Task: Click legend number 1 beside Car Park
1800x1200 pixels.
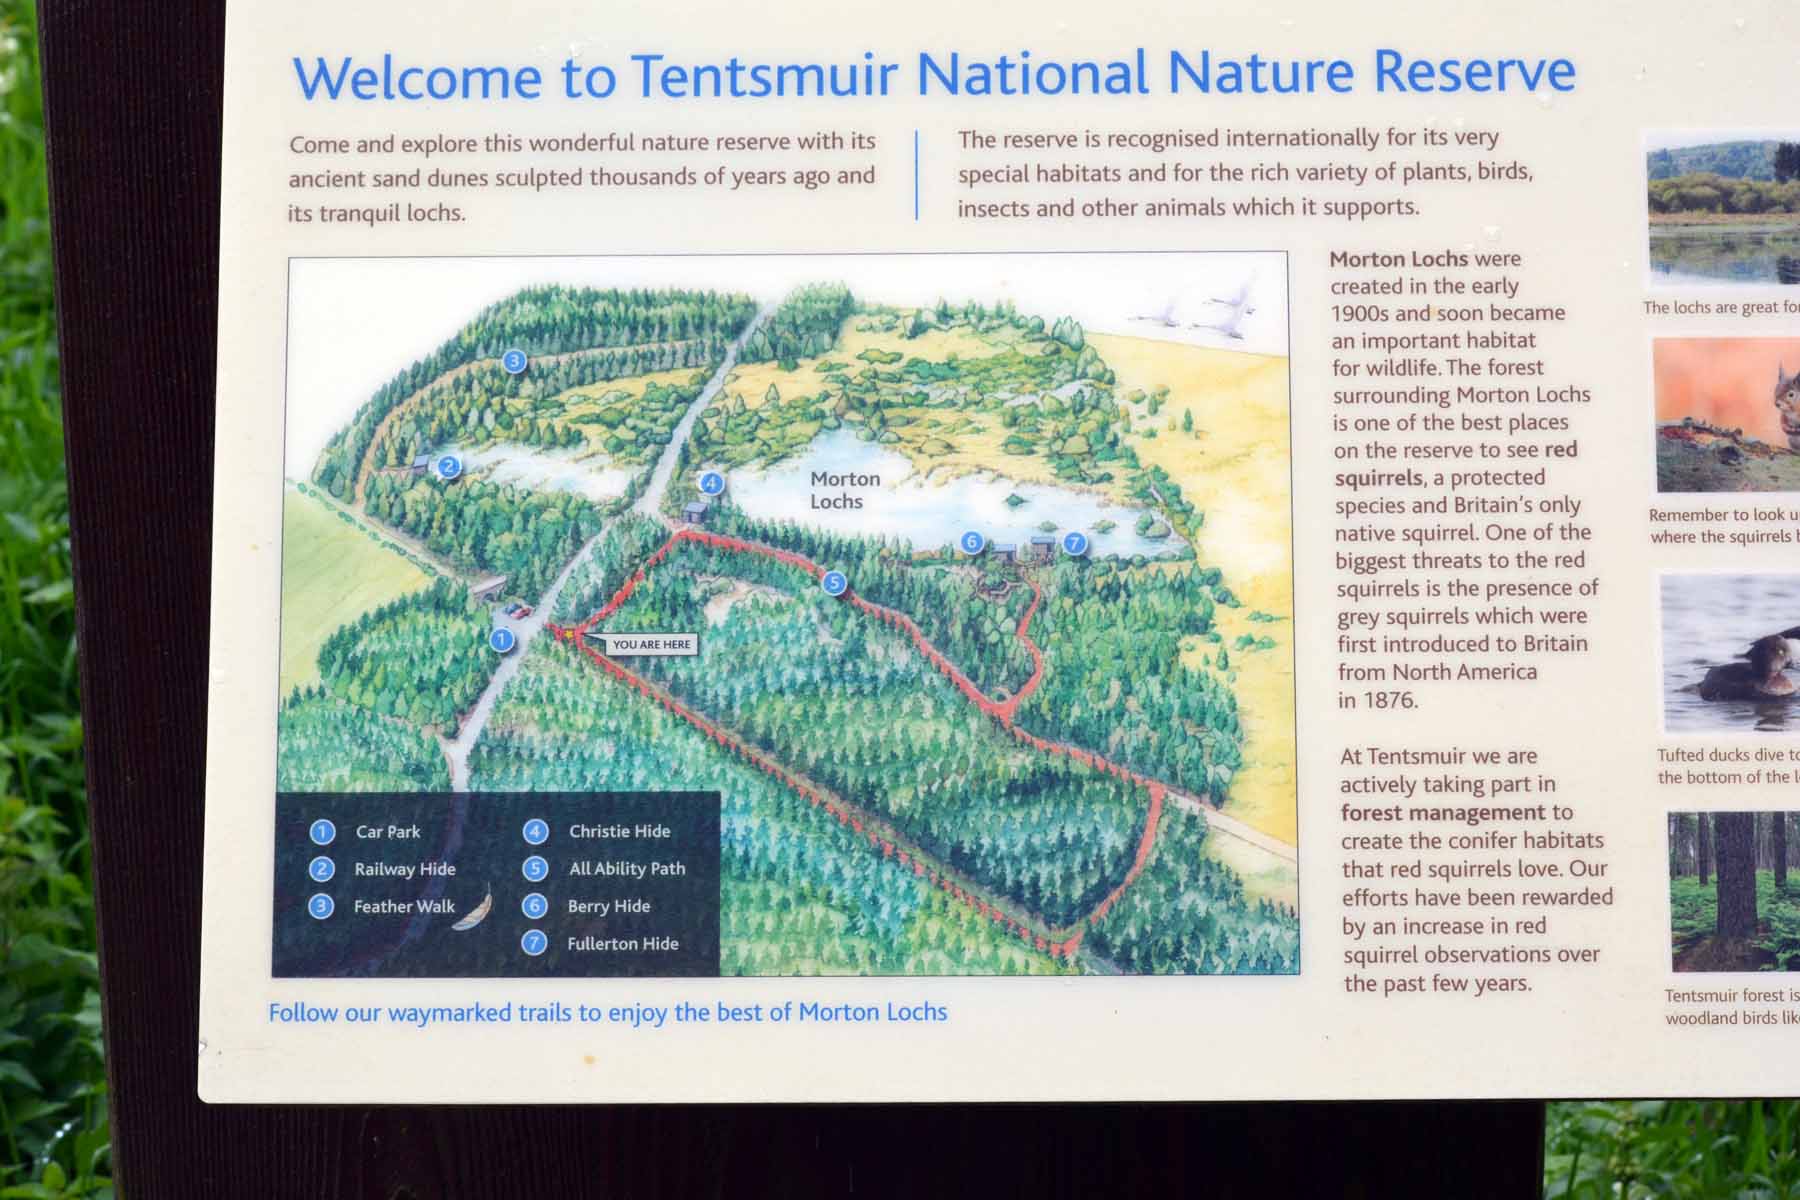Action: [322, 832]
